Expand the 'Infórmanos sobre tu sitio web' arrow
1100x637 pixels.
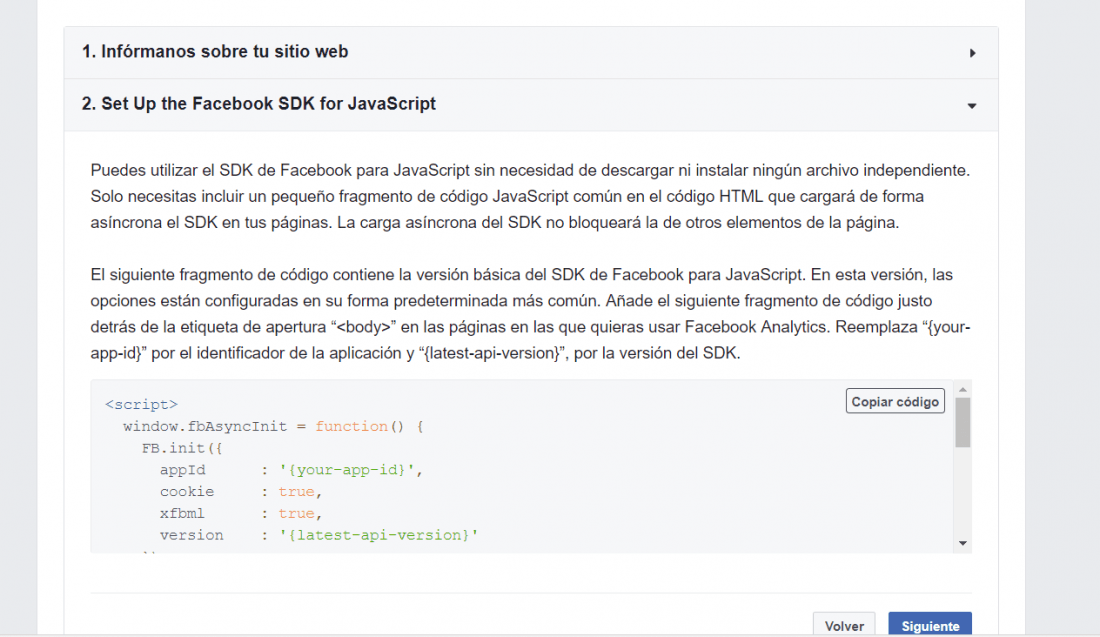[972, 53]
